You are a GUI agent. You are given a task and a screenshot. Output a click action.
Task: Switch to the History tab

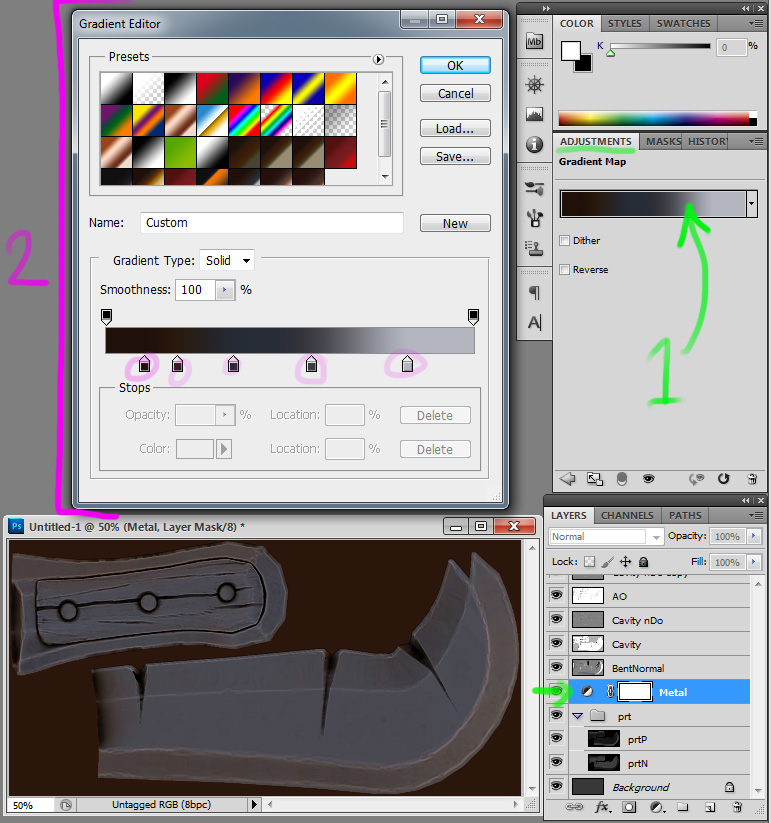(707, 142)
